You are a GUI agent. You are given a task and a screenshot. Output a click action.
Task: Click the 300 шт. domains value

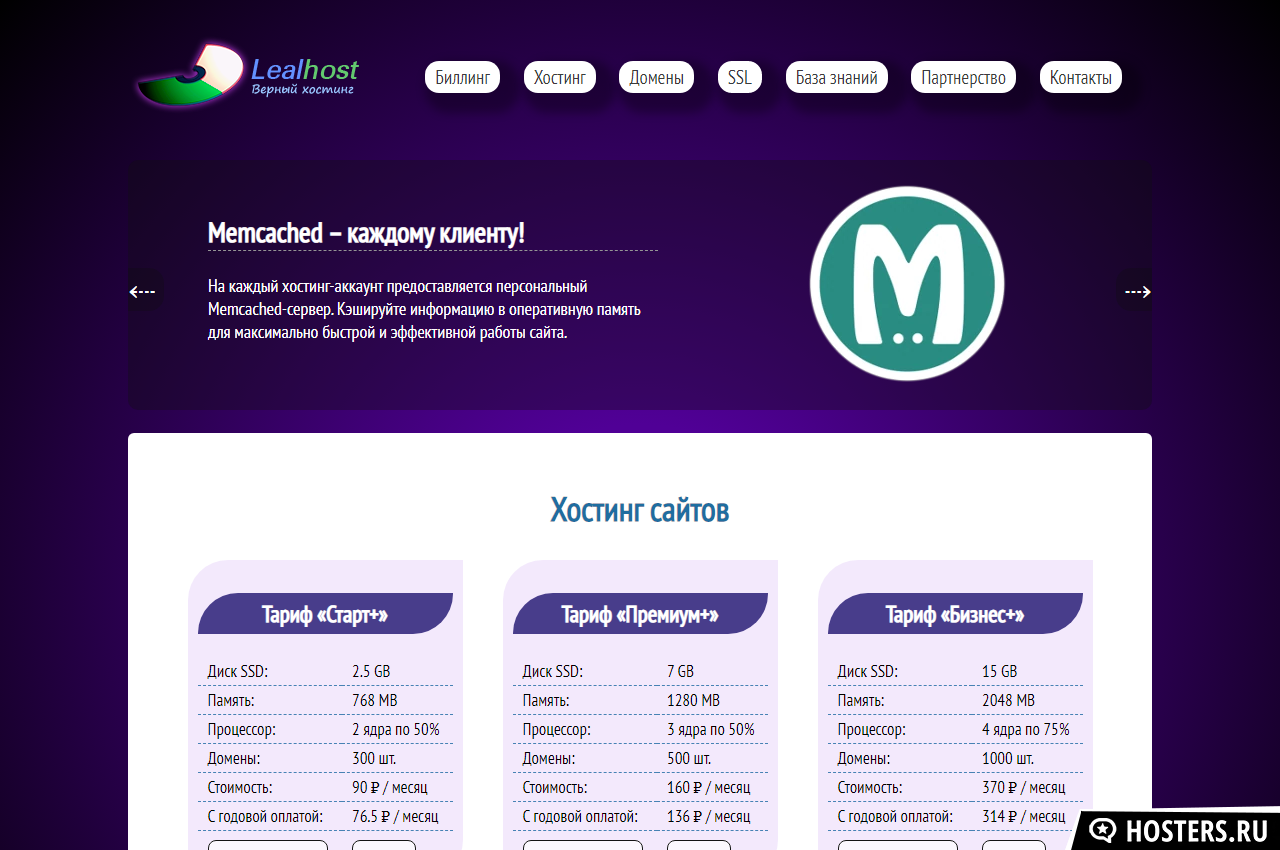point(374,758)
